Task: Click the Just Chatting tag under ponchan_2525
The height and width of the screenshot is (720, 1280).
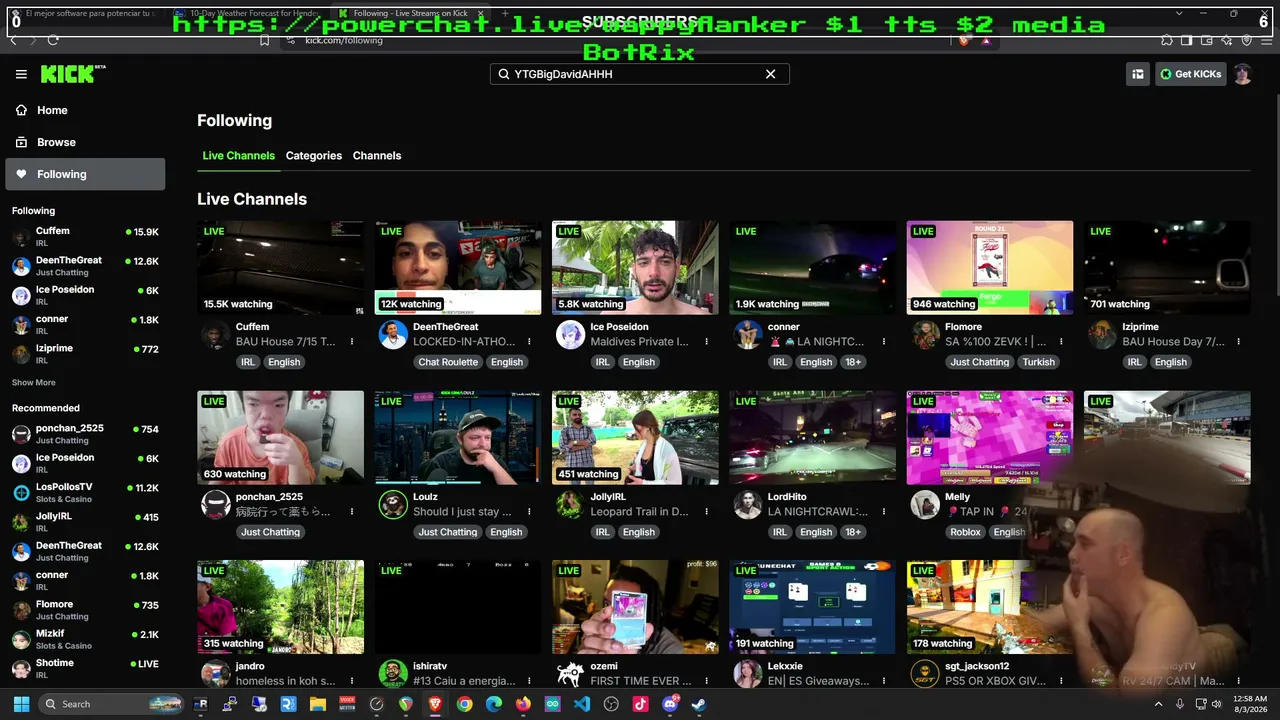Action: point(270,532)
